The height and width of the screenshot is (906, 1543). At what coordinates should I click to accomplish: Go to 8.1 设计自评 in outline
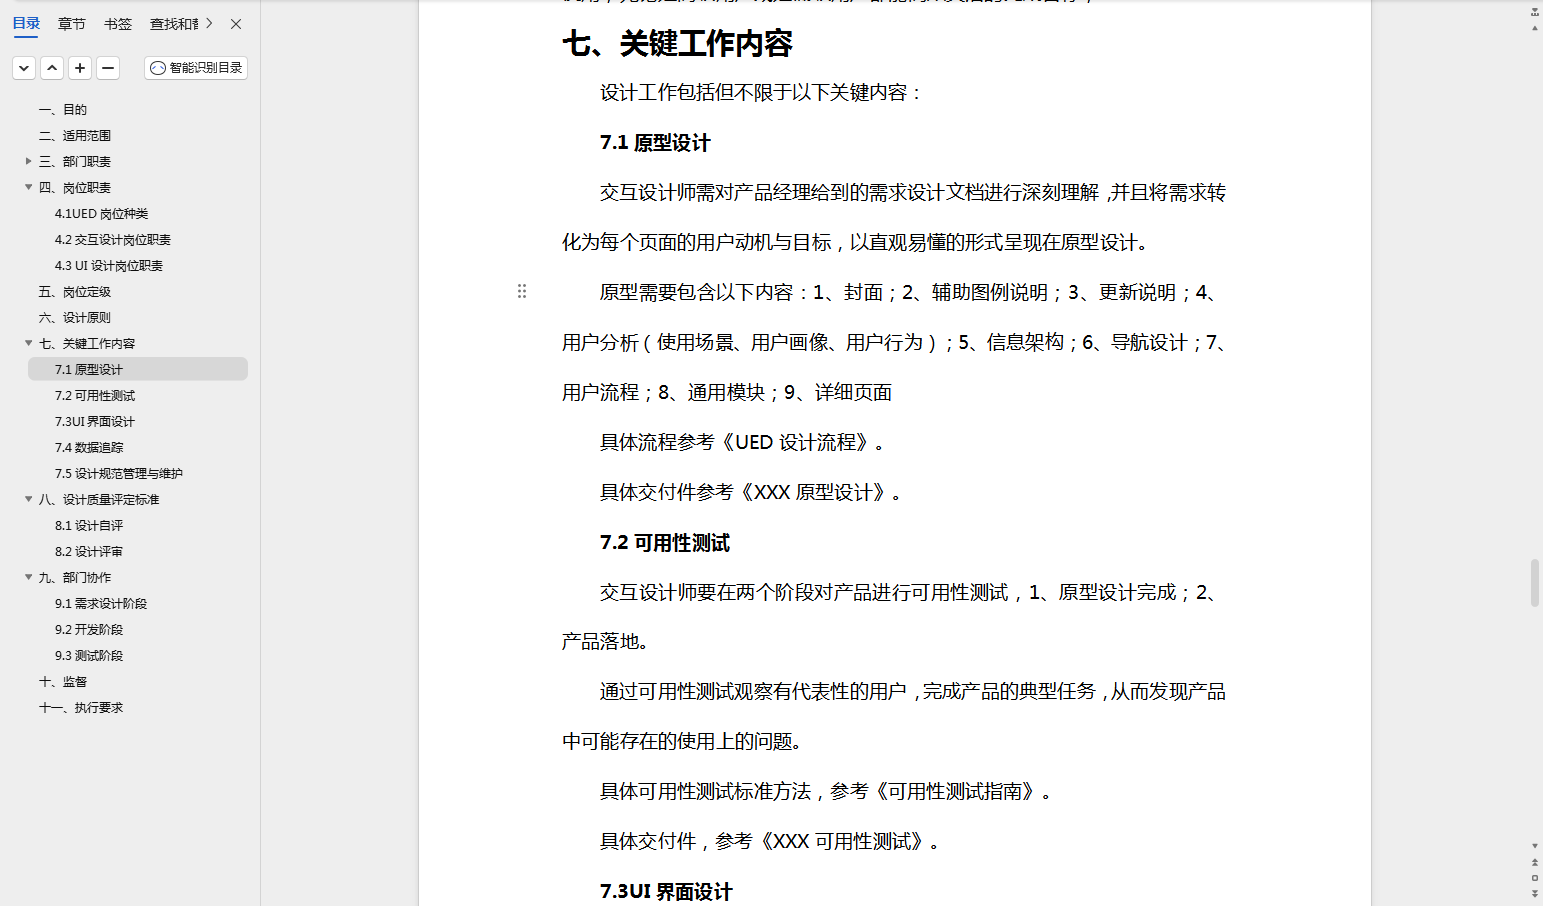[x=89, y=526]
